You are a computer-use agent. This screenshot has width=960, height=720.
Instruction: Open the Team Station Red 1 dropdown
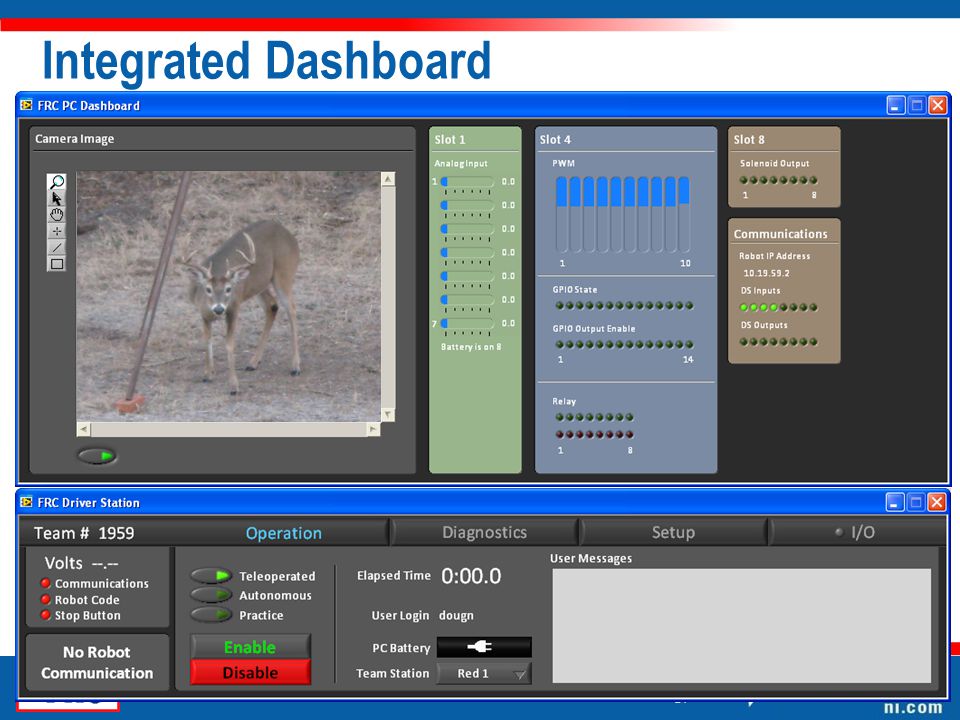click(x=484, y=673)
